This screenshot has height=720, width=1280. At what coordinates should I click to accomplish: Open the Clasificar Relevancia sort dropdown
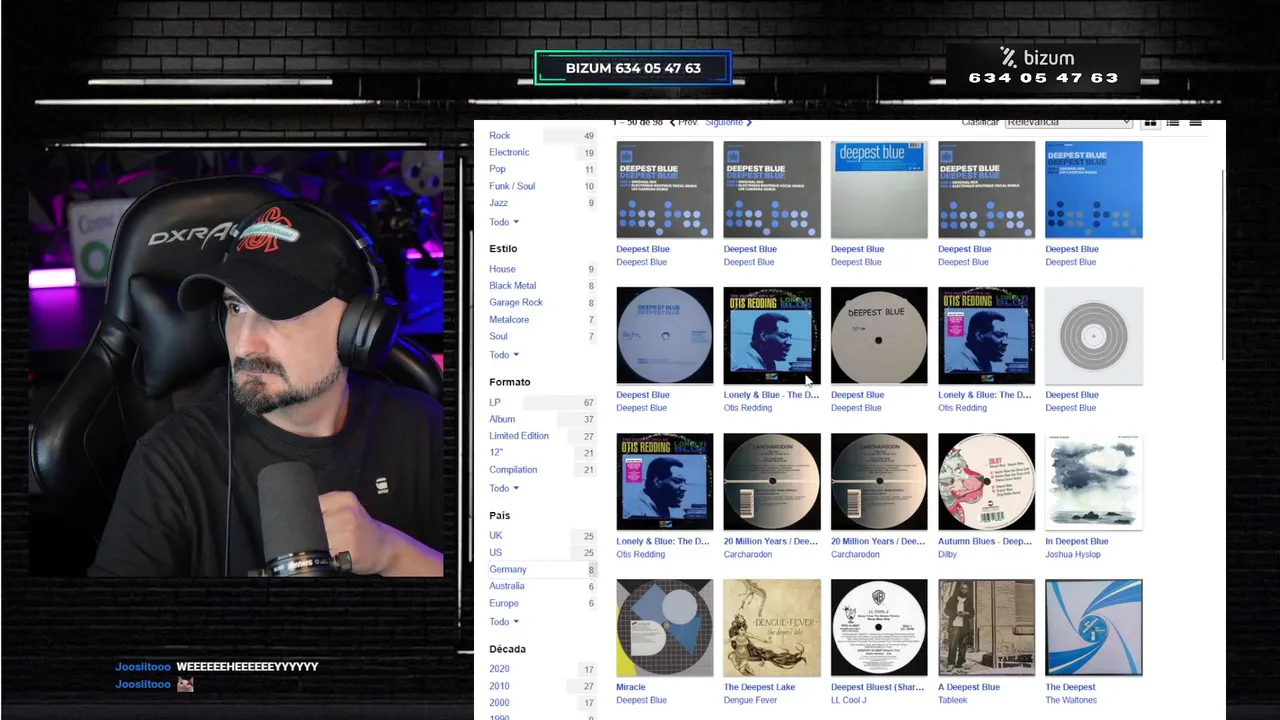coord(1069,122)
